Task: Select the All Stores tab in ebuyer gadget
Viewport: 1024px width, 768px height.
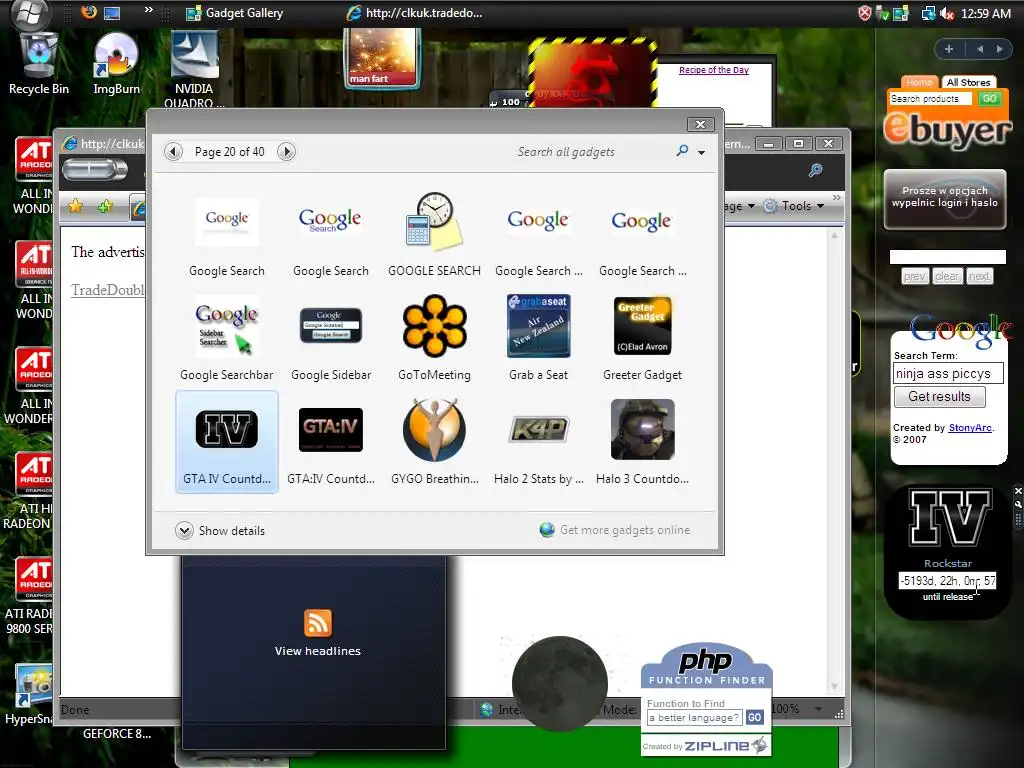Action: 968,82
